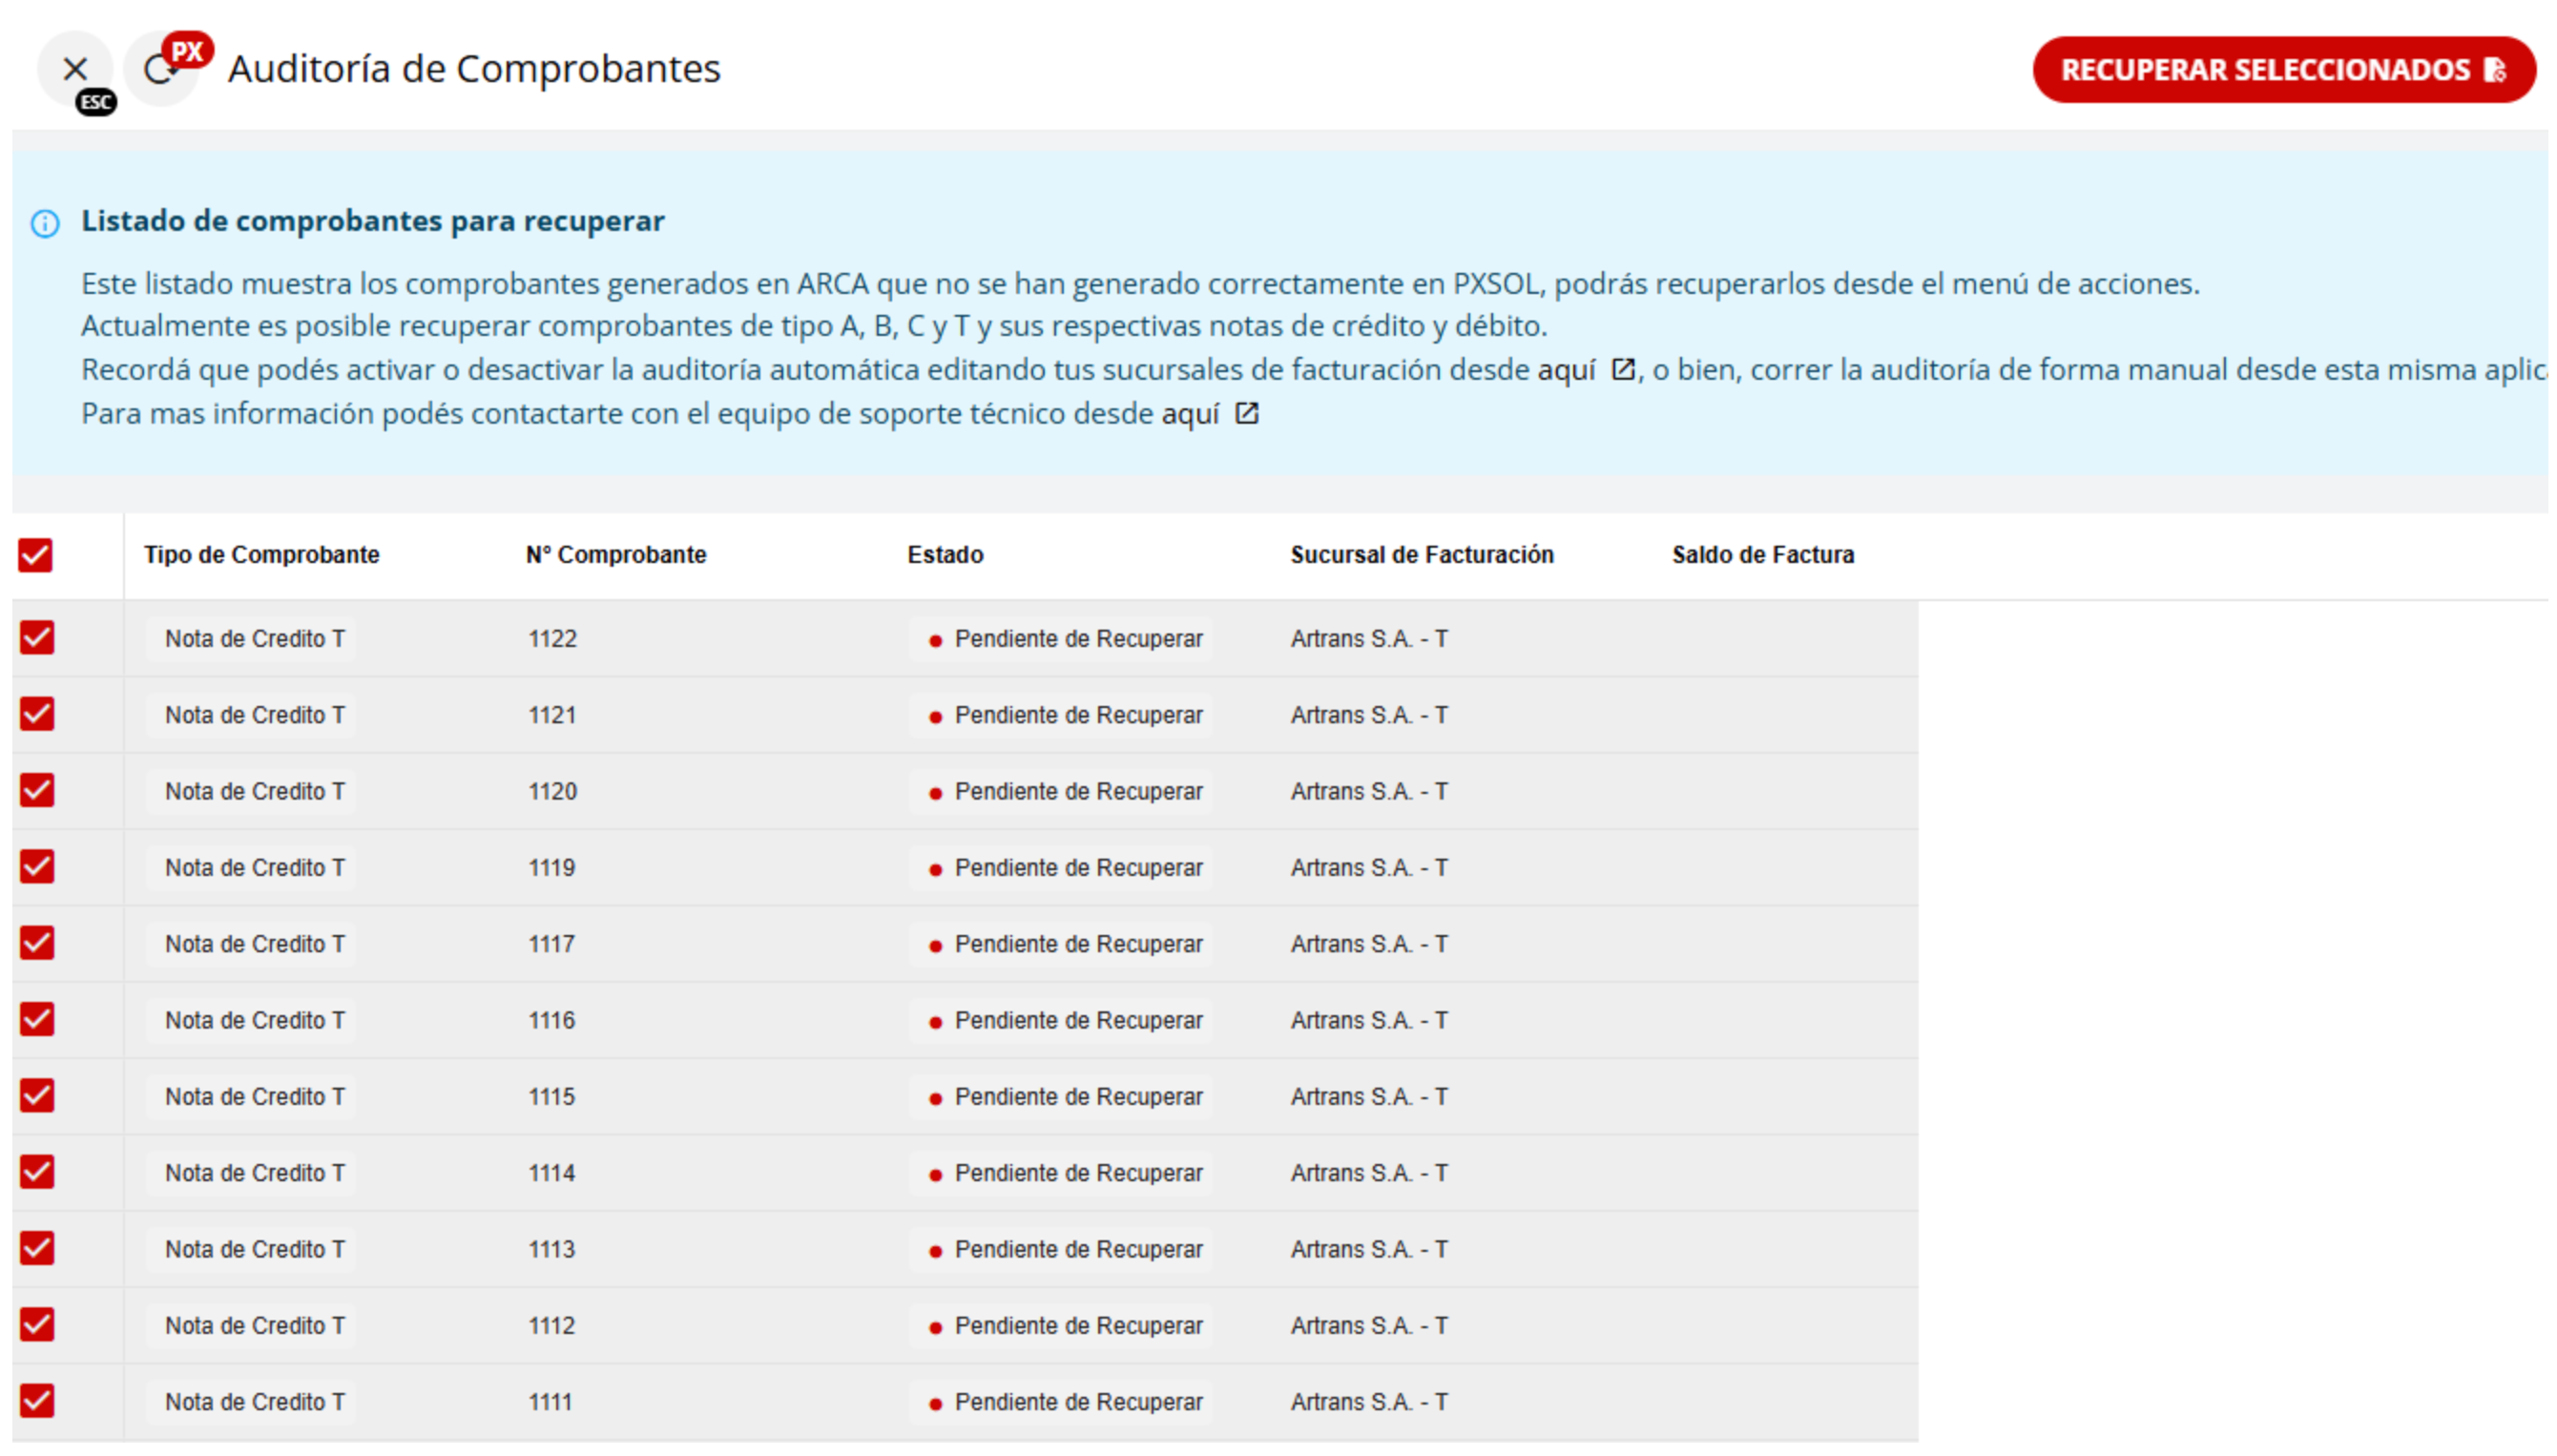This screenshot has width=2557, height=1456.
Task: Click the refresh PX audit icon
Action: click(159, 69)
